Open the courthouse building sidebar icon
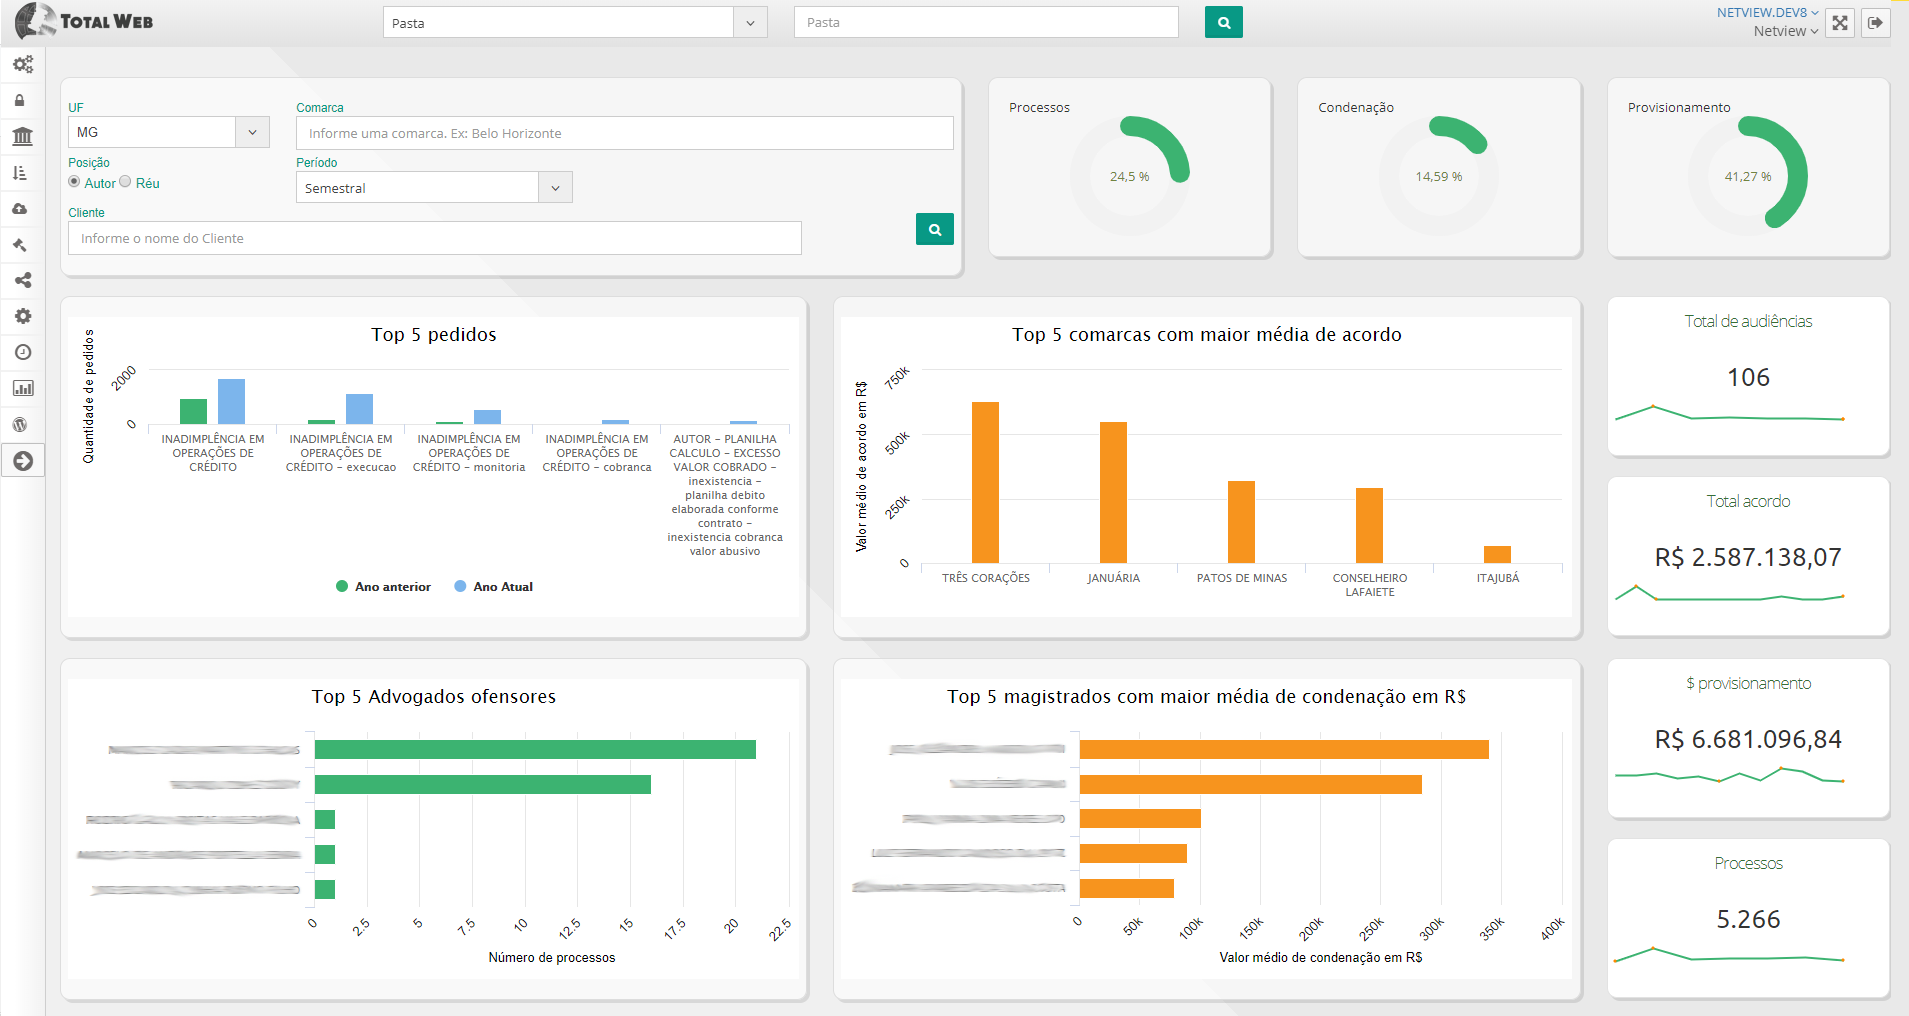The width and height of the screenshot is (1909, 1016). pyautogui.click(x=22, y=136)
